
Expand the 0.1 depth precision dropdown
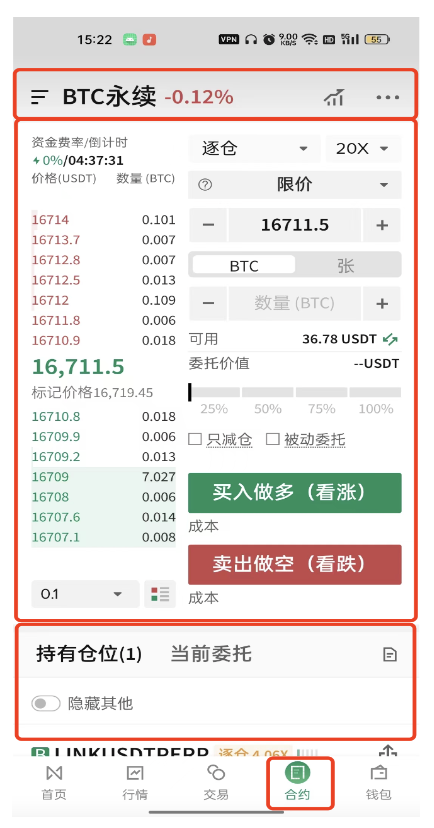85,594
